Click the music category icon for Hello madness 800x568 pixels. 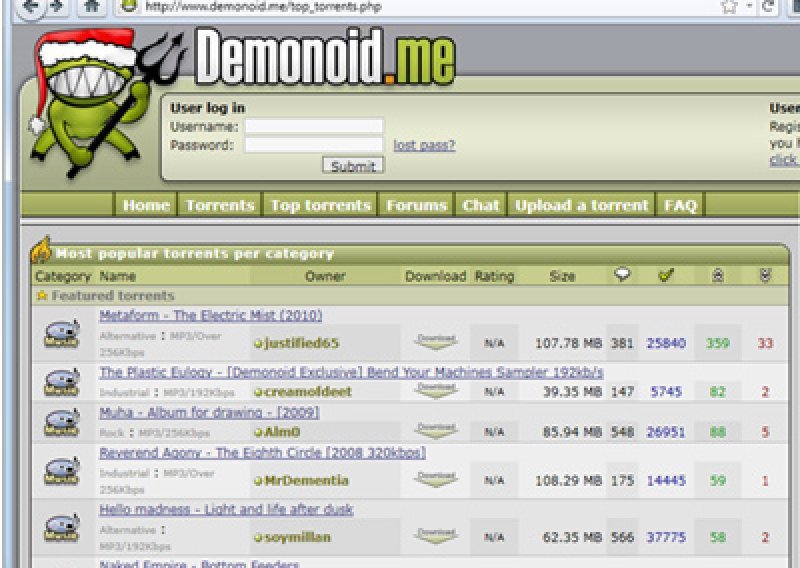coord(62,527)
